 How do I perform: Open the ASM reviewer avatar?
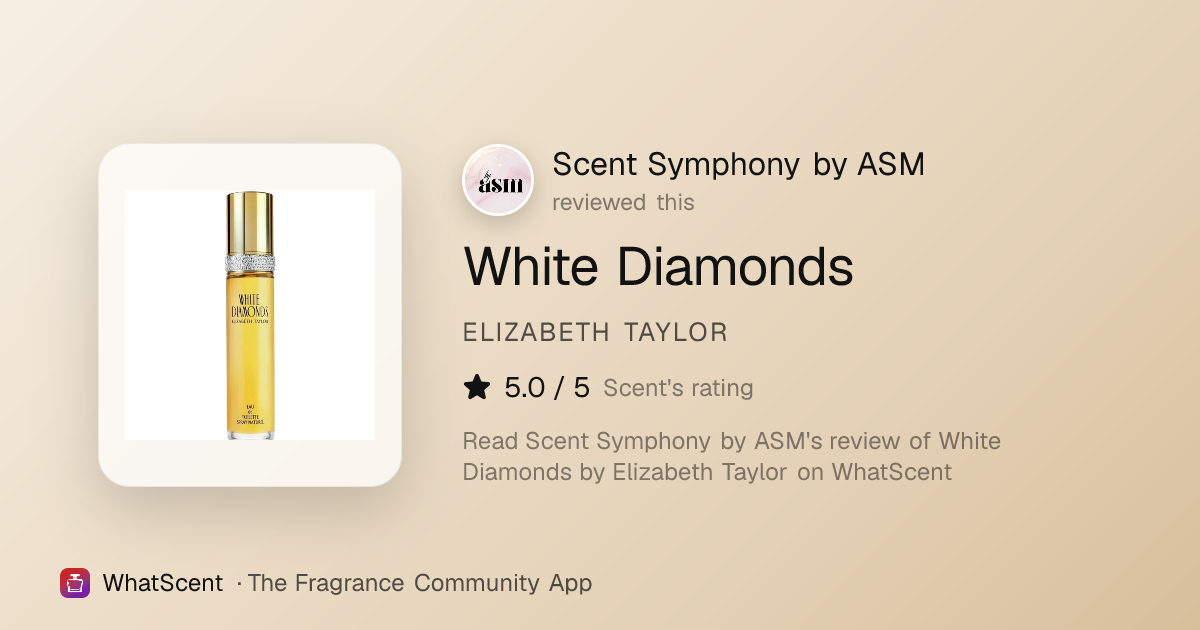498,180
